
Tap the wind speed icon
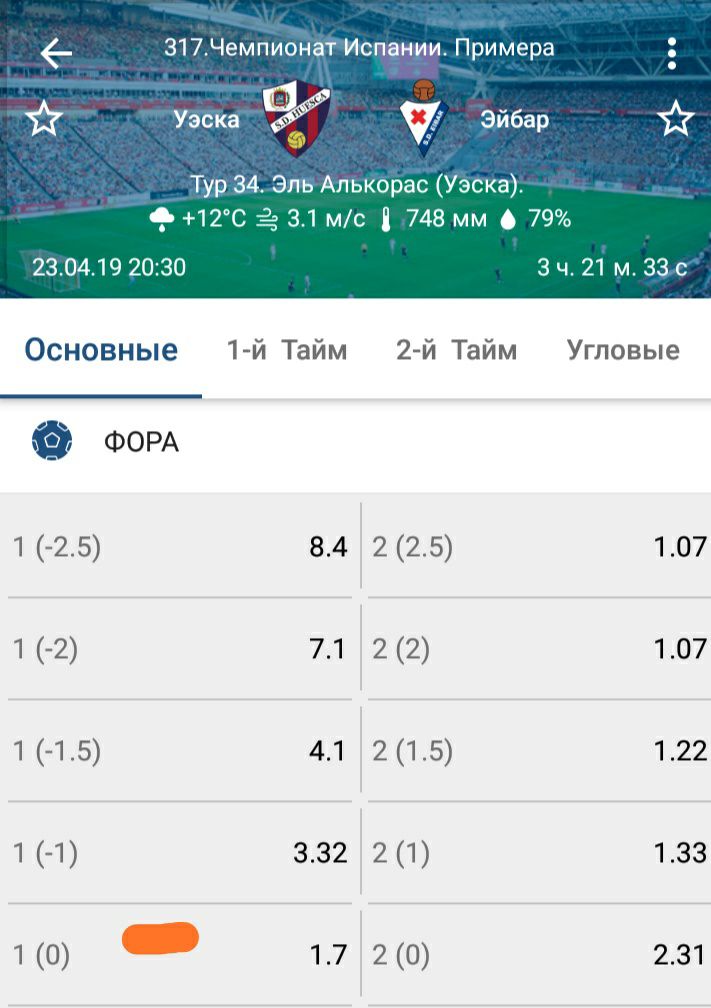pos(268,220)
